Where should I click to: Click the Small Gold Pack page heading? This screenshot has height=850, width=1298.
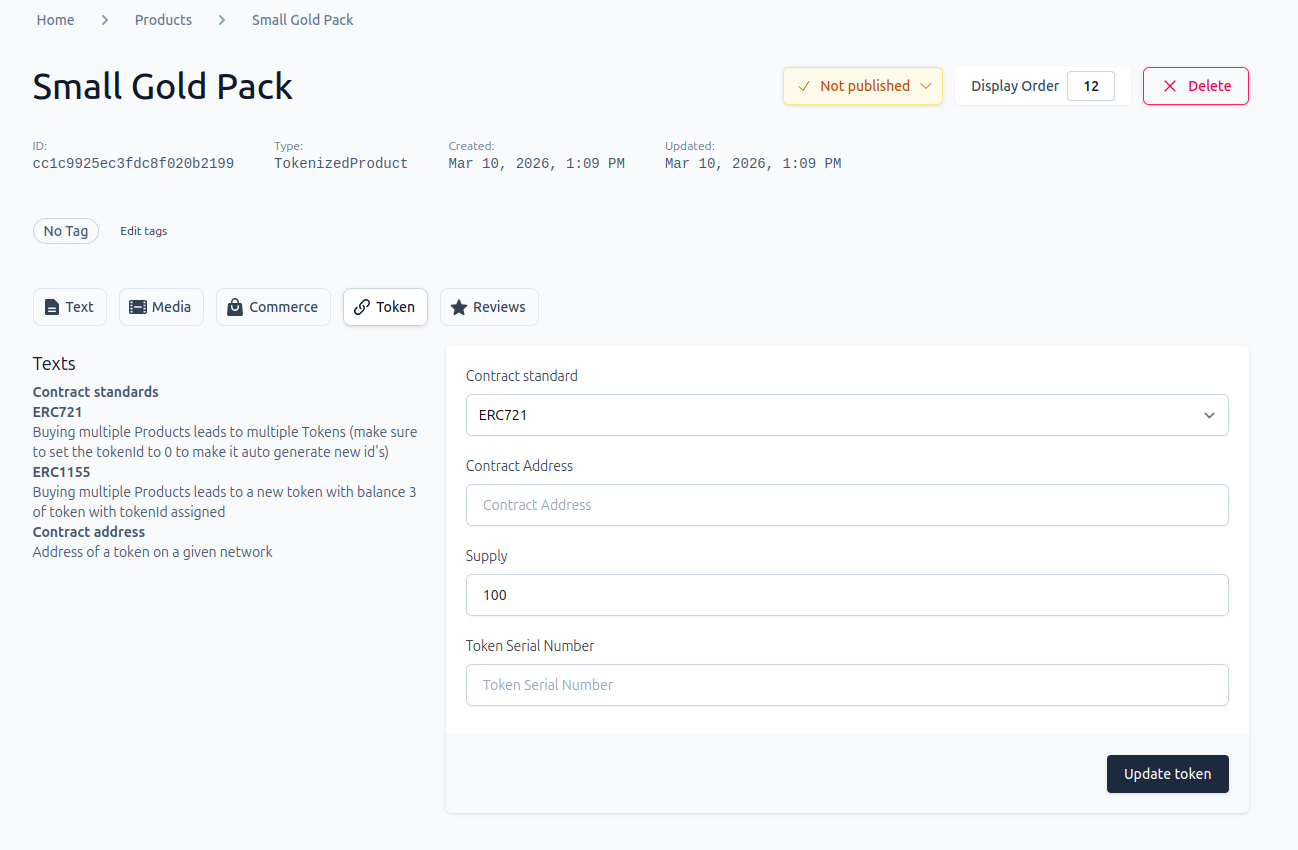click(x=163, y=87)
